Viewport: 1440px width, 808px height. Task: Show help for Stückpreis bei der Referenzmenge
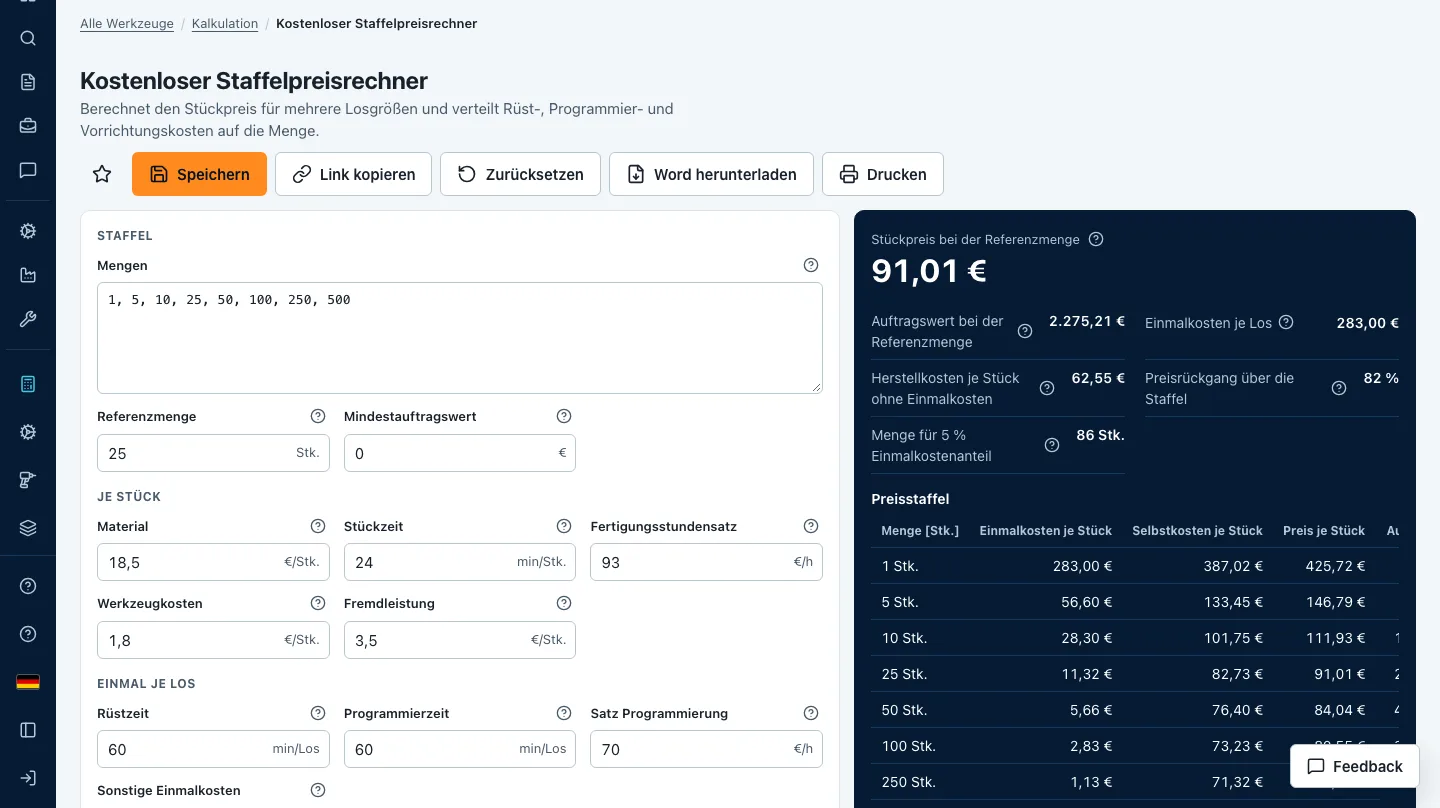coord(1096,239)
